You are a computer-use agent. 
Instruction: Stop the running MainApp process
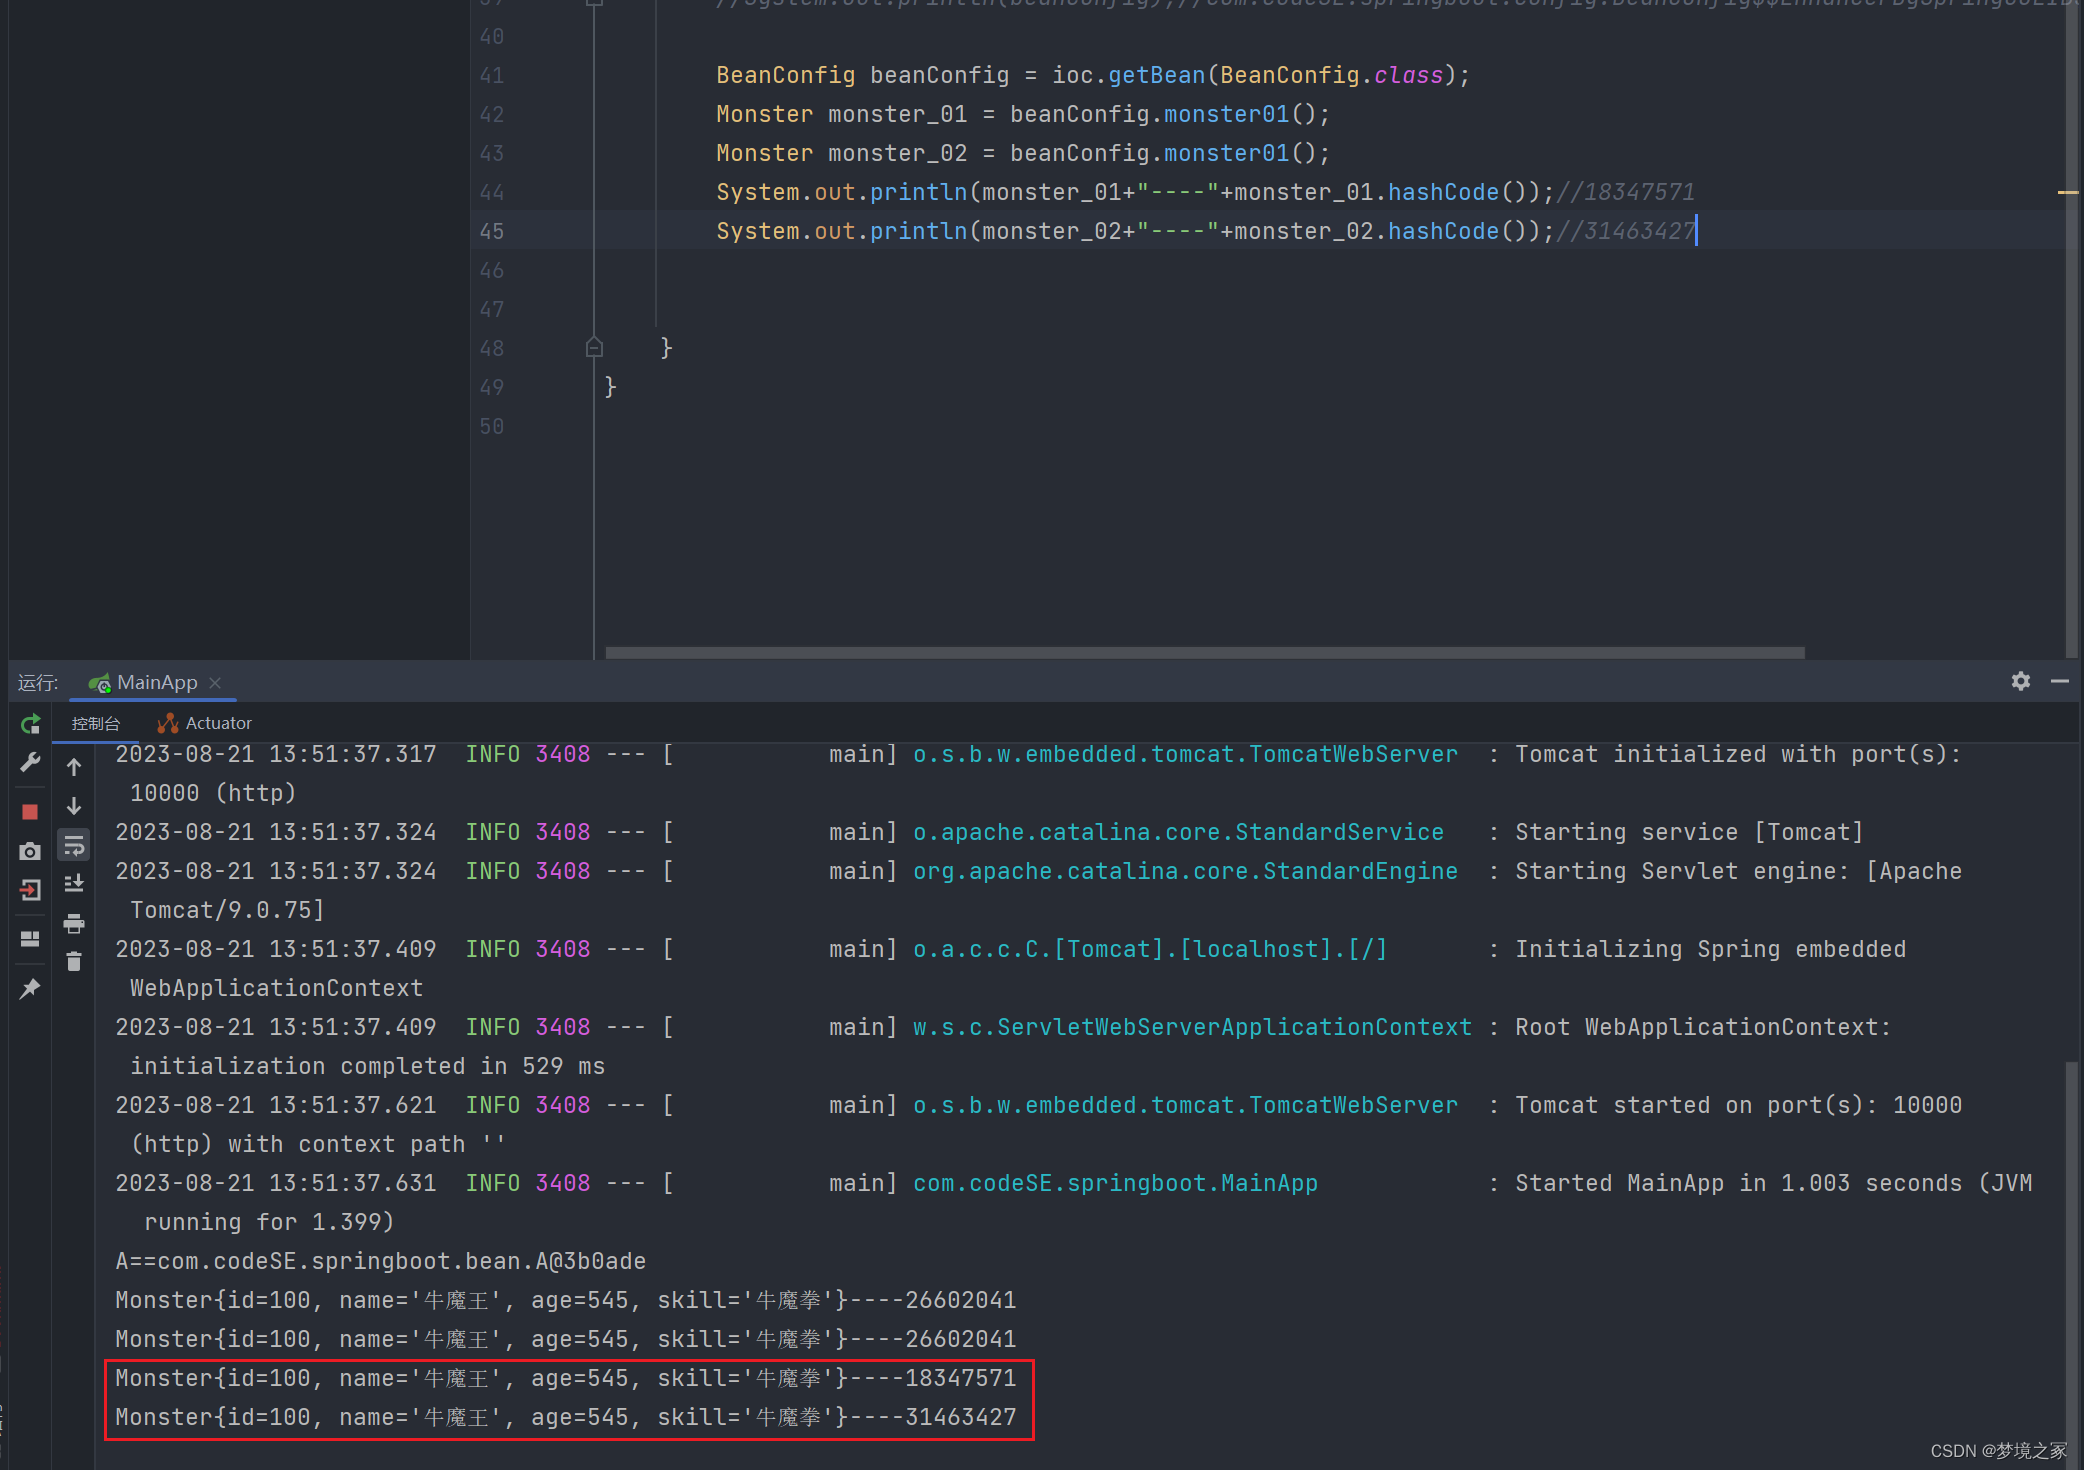point(30,812)
